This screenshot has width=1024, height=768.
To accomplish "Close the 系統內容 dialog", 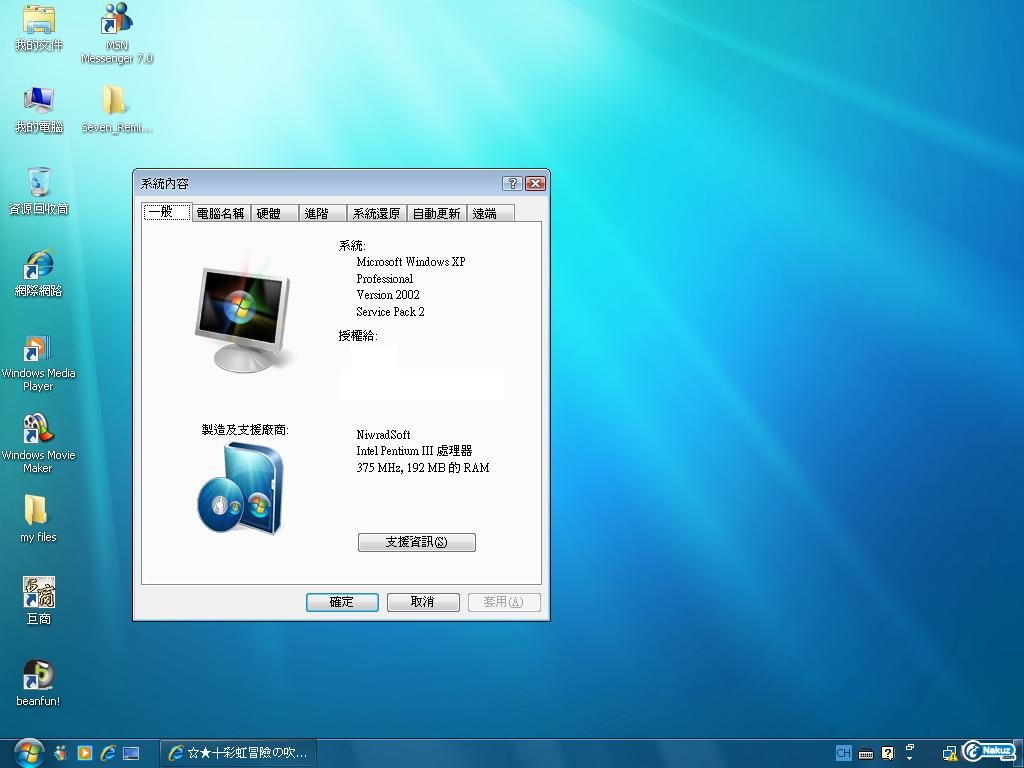I will (x=536, y=184).
